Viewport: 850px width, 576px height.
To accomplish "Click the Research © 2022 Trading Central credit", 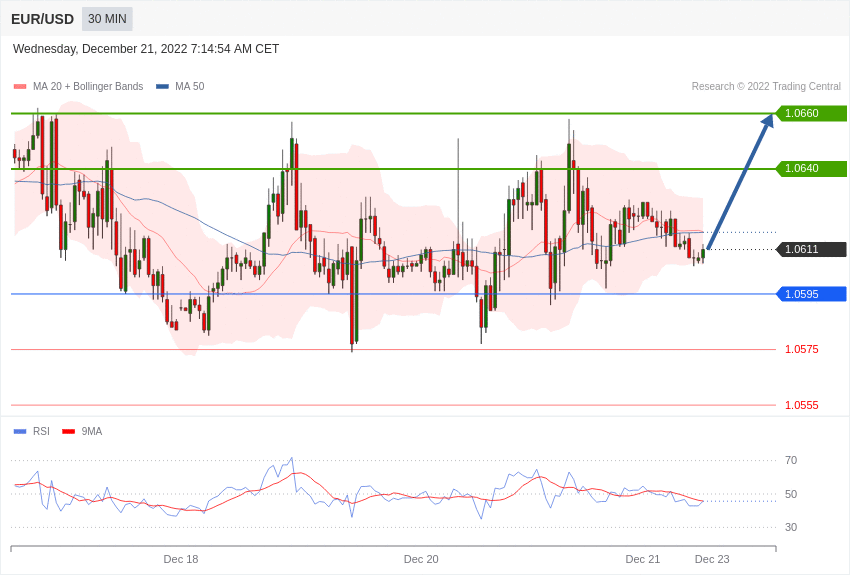I will [766, 86].
